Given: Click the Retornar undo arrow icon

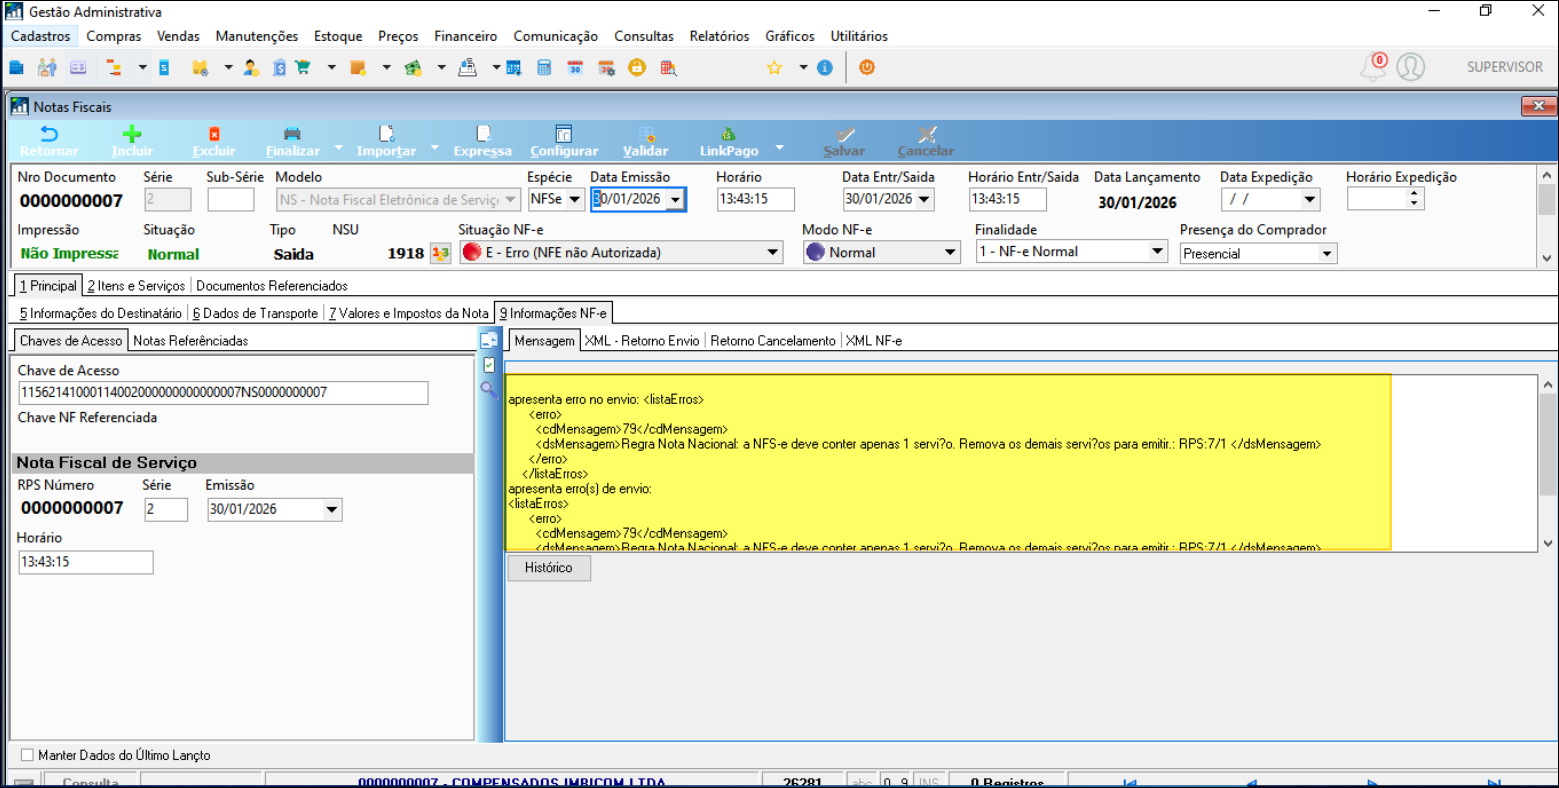Looking at the screenshot, I should pos(48,135).
